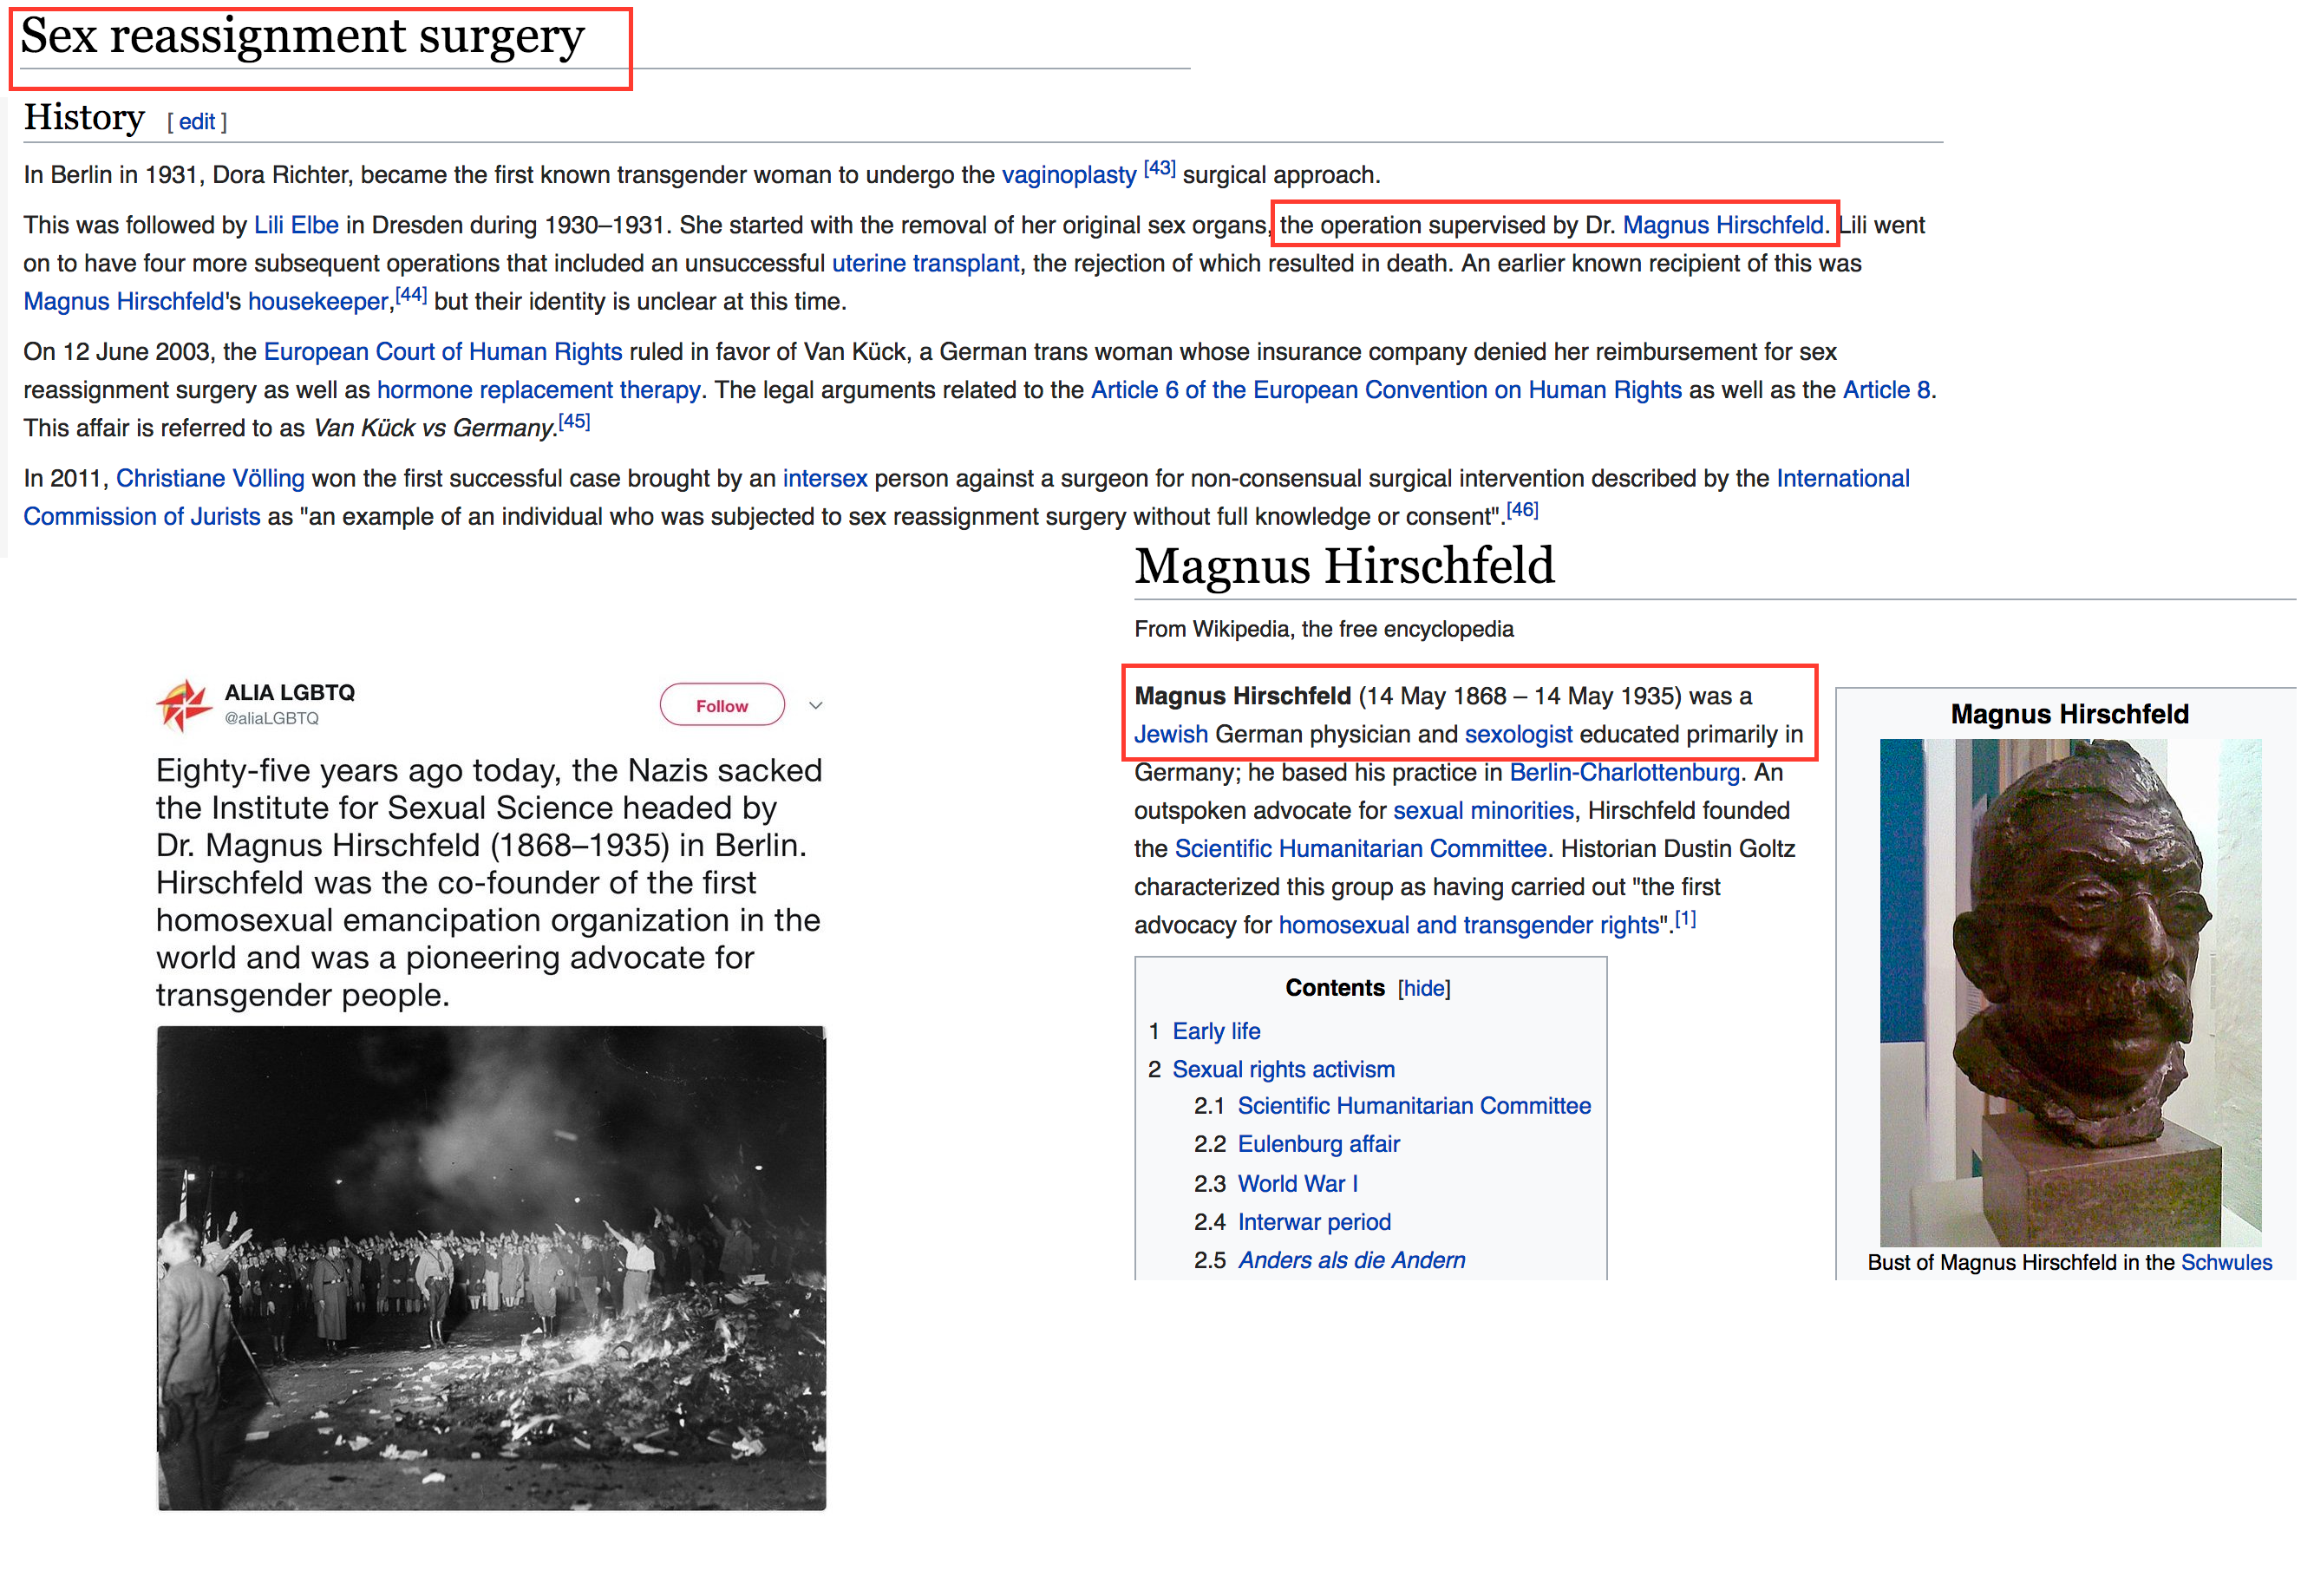The height and width of the screenshot is (1596, 2314).
Task: Open Anders als die Andern entry
Action: pos(1351,1260)
